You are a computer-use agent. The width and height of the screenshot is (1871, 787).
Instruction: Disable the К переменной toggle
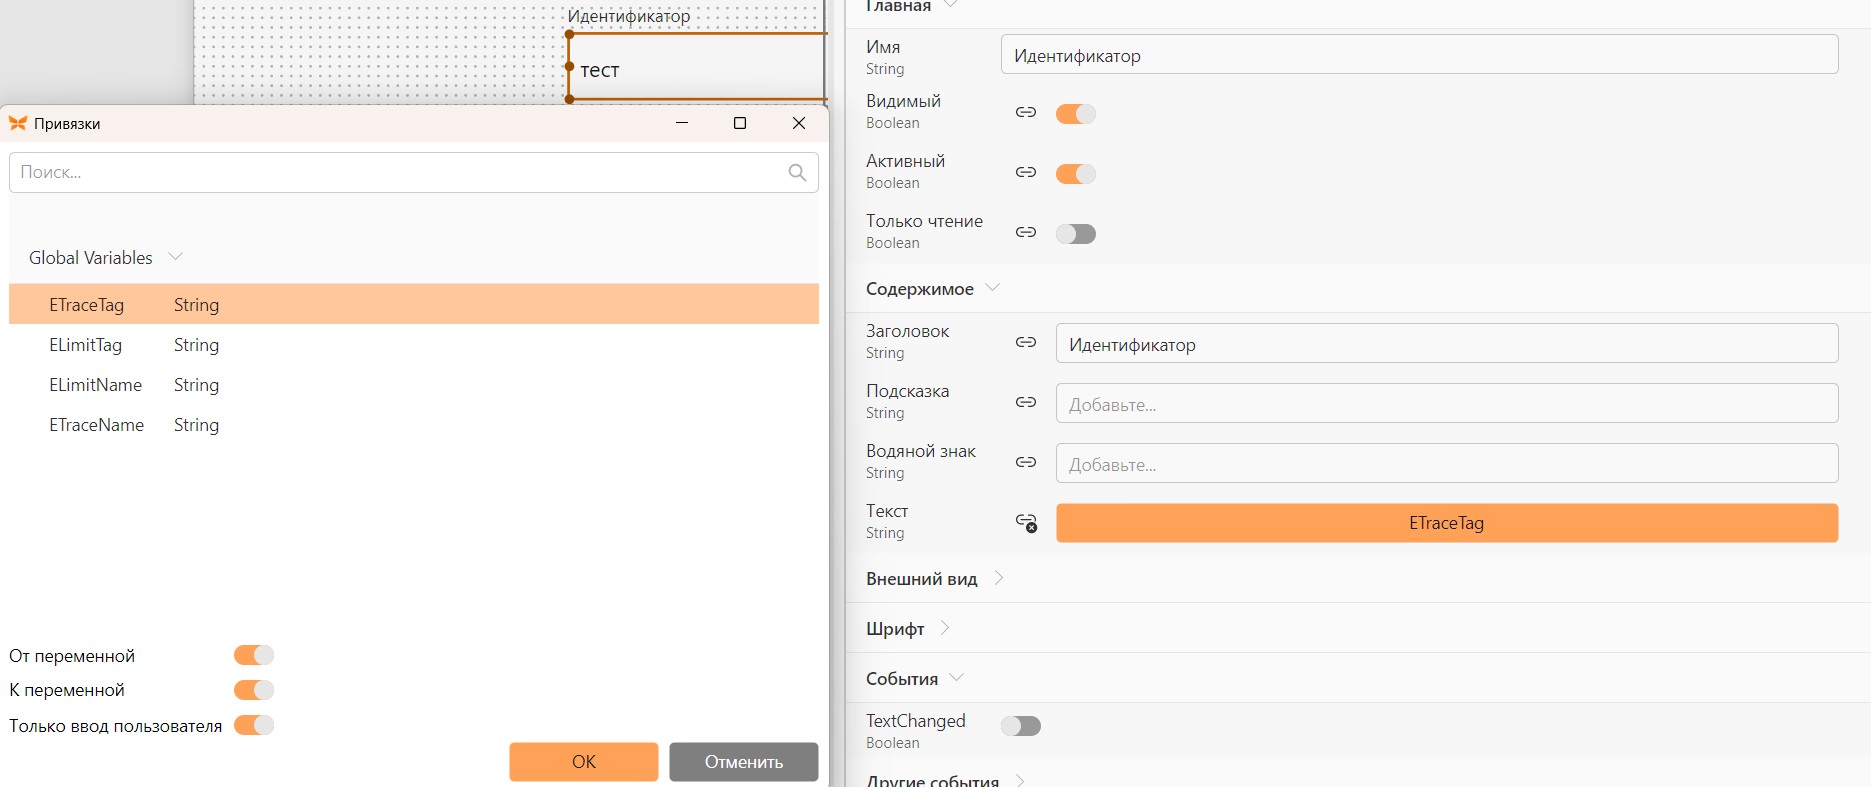(x=254, y=690)
